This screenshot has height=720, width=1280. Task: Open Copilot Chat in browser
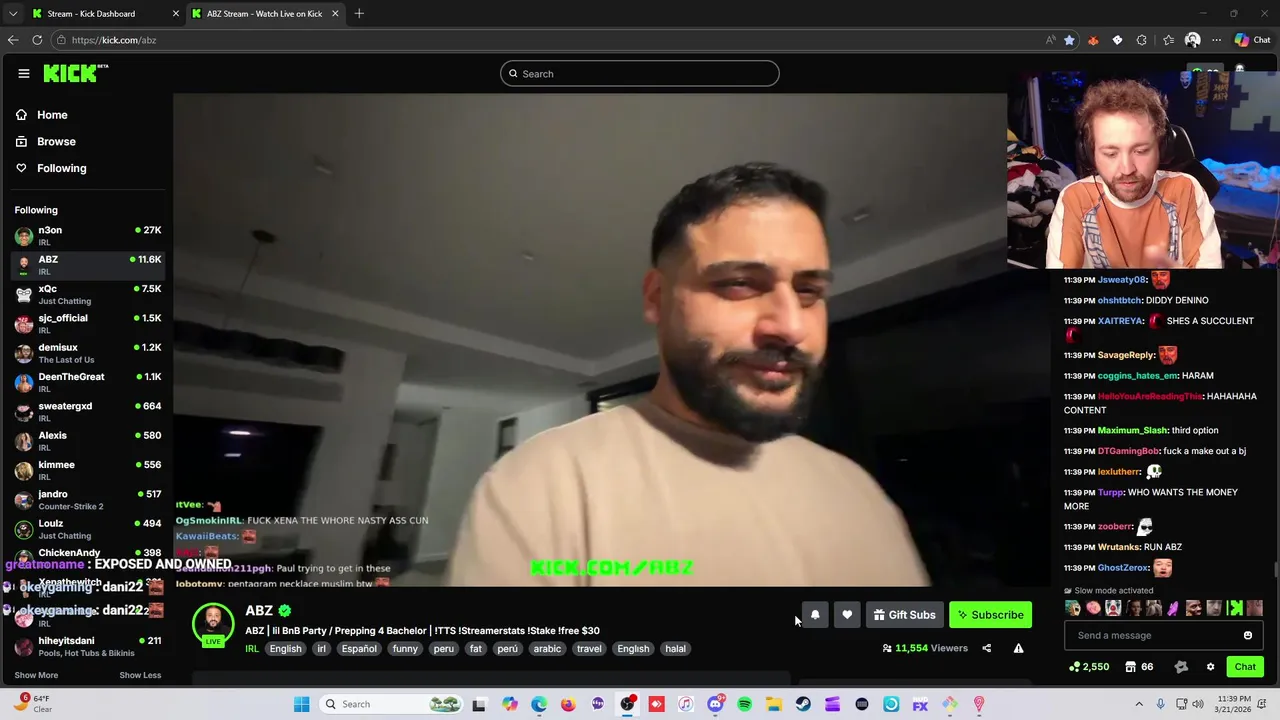pos(1252,40)
